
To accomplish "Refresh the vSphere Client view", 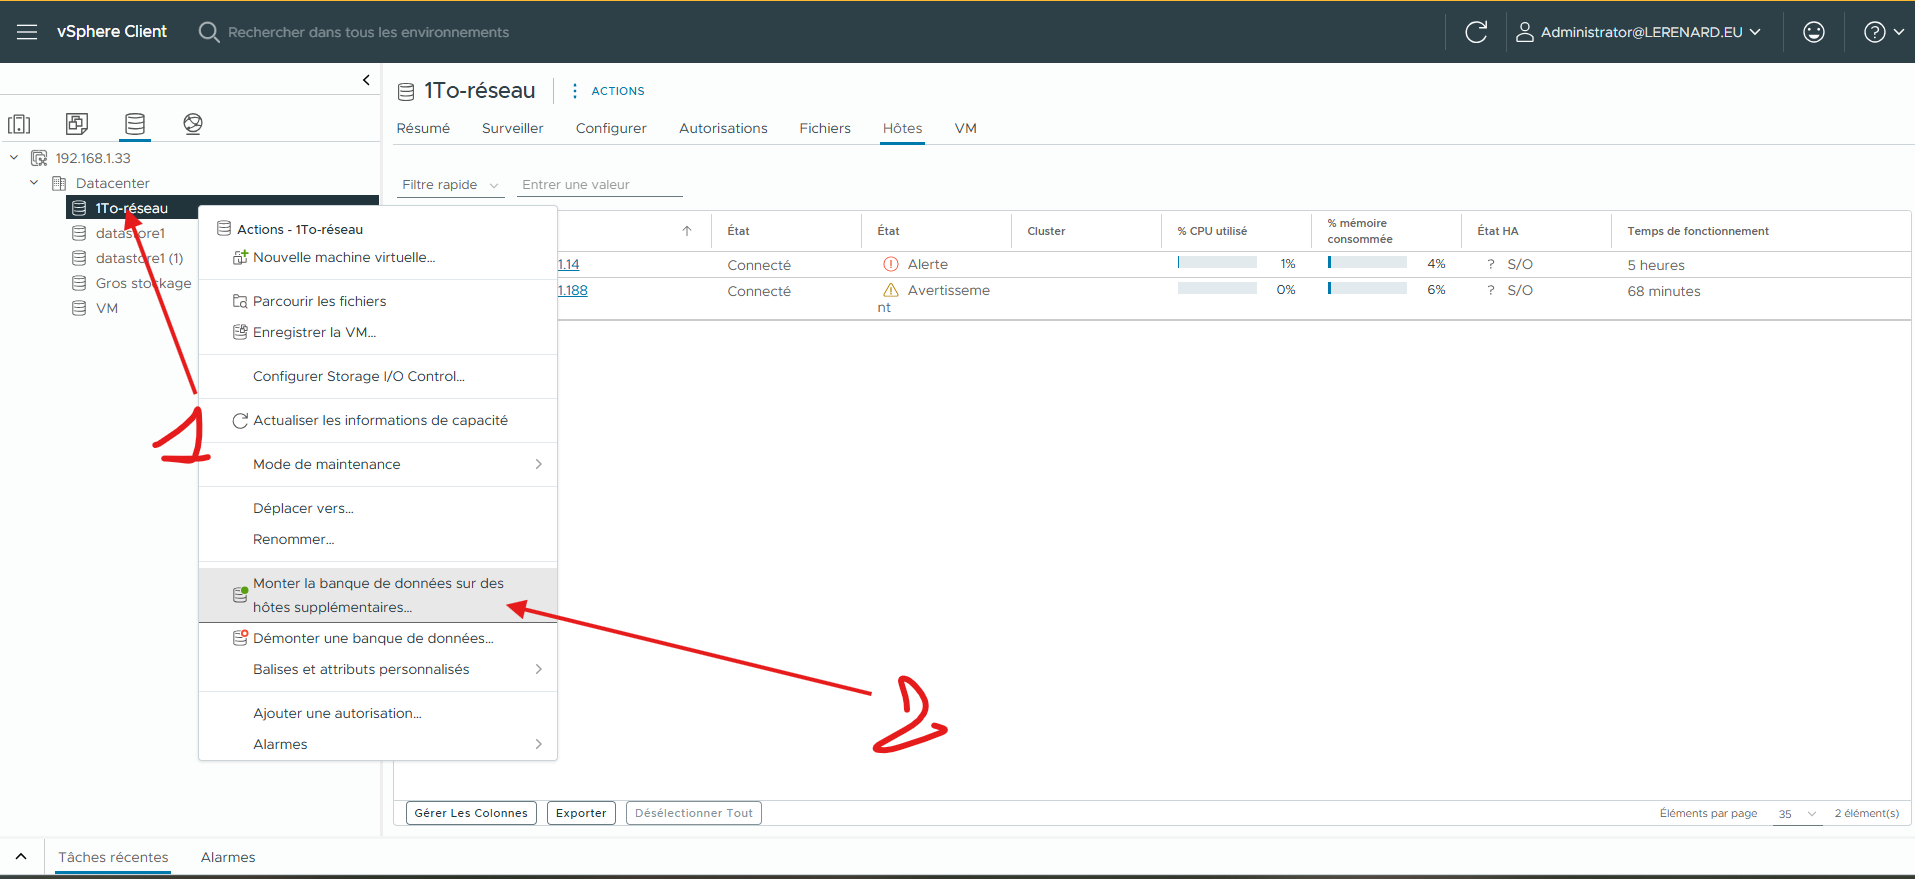I will pos(1476,32).
